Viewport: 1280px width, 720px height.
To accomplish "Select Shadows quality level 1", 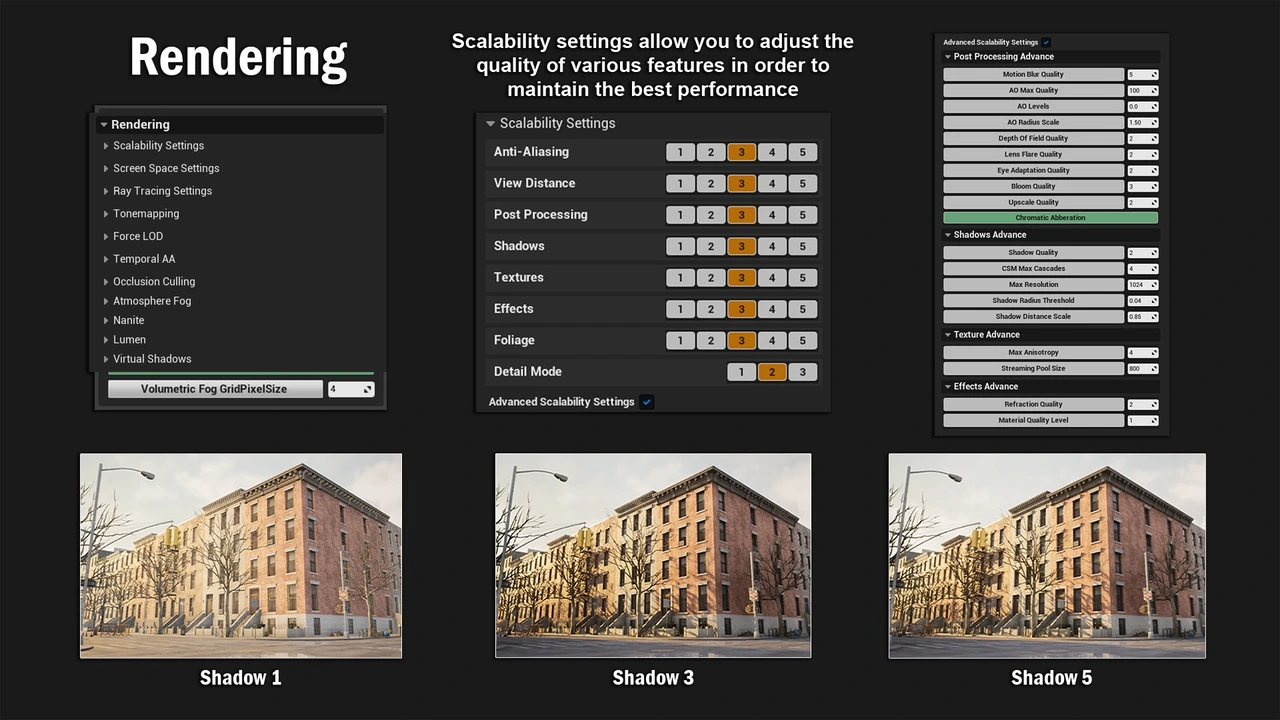I will (680, 246).
